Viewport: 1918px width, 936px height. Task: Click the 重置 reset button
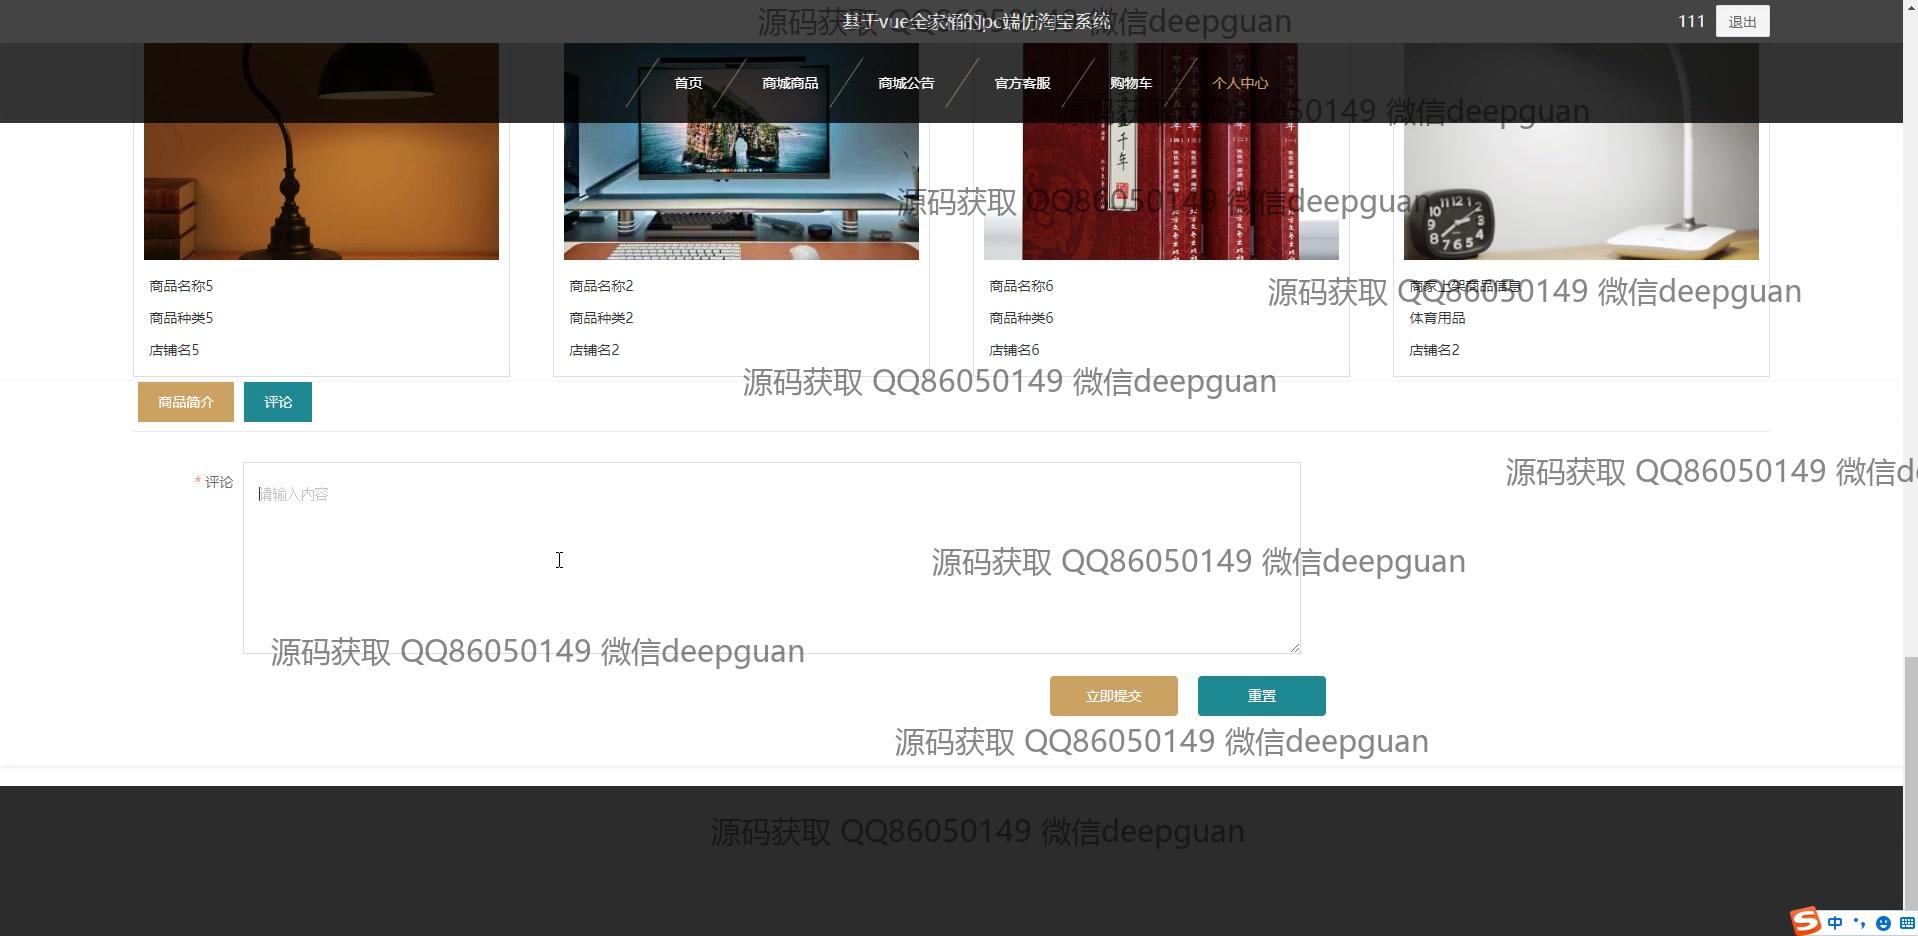pos(1262,696)
